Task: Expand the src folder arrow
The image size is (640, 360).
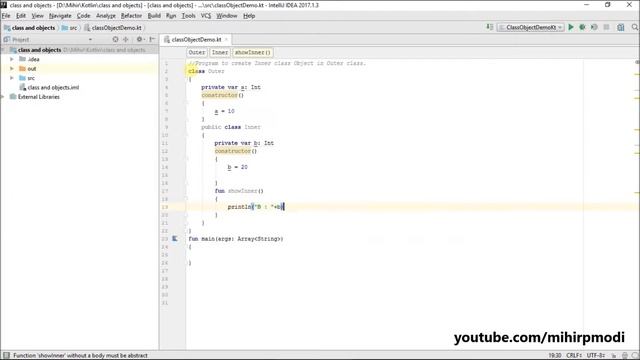Action: point(12,78)
